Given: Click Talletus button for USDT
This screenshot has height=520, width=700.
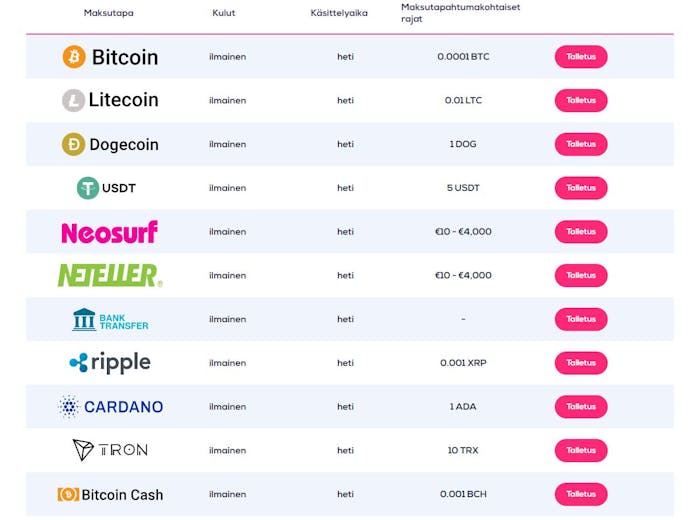Looking at the screenshot, I should (x=581, y=188).
